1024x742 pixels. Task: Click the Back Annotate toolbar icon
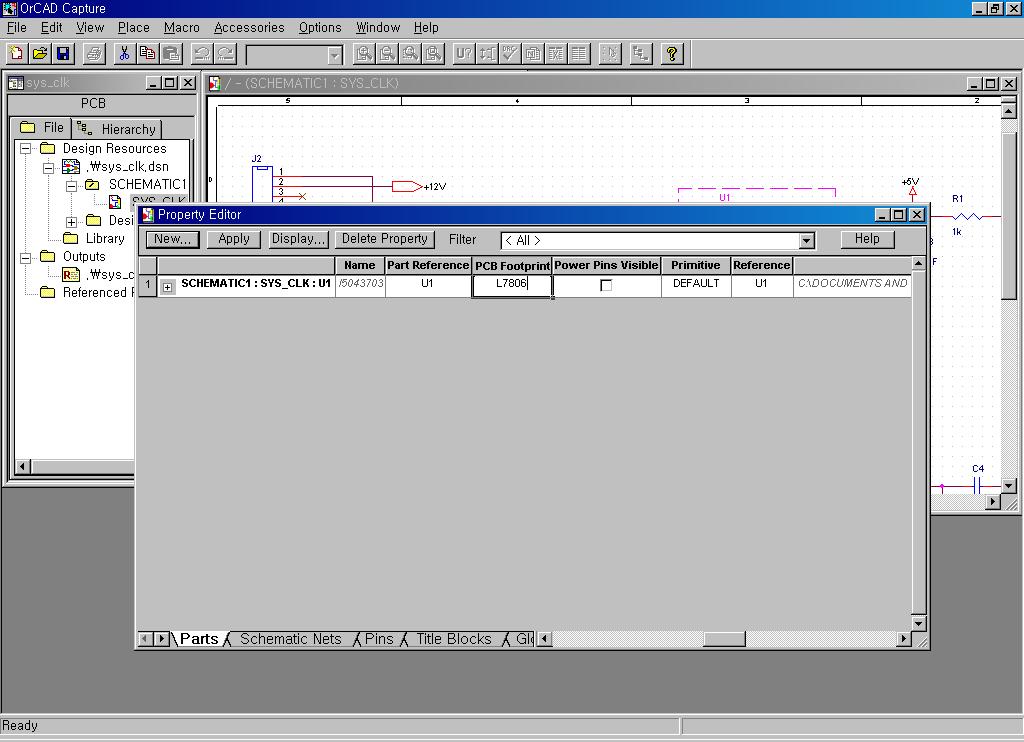(x=487, y=54)
